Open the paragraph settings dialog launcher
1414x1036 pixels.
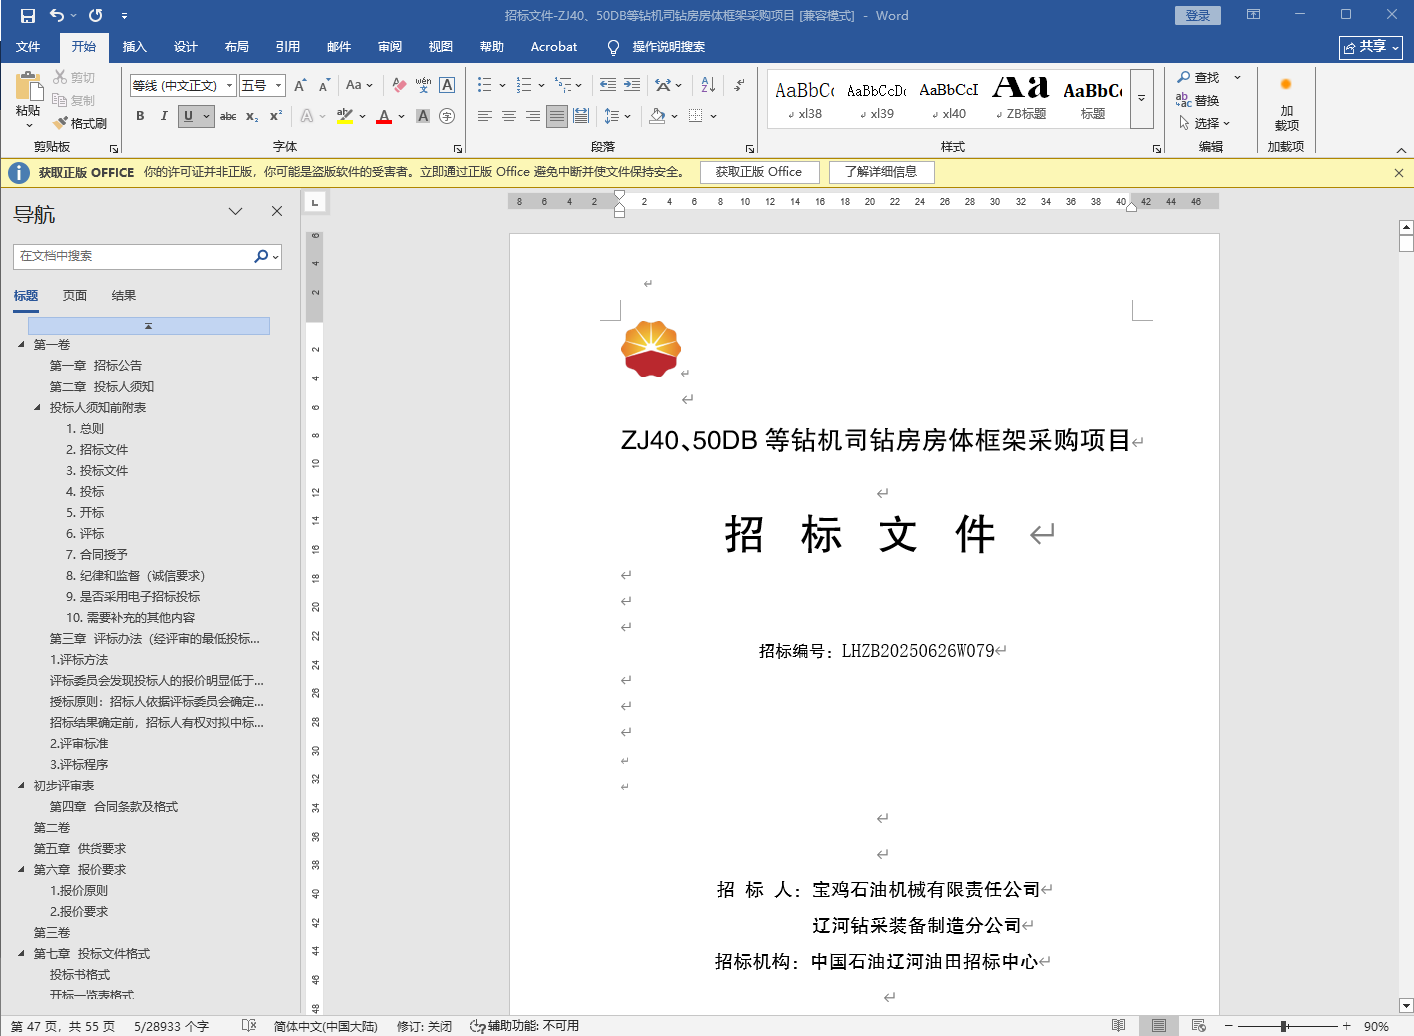tap(750, 148)
